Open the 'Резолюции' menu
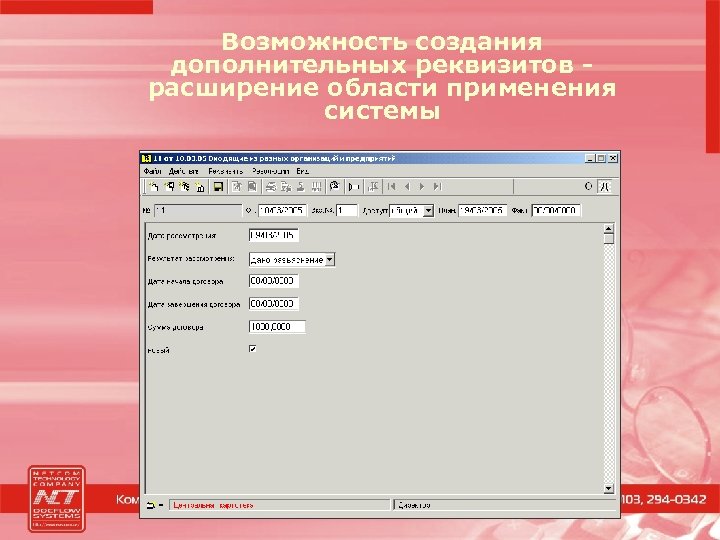 [270, 171]
